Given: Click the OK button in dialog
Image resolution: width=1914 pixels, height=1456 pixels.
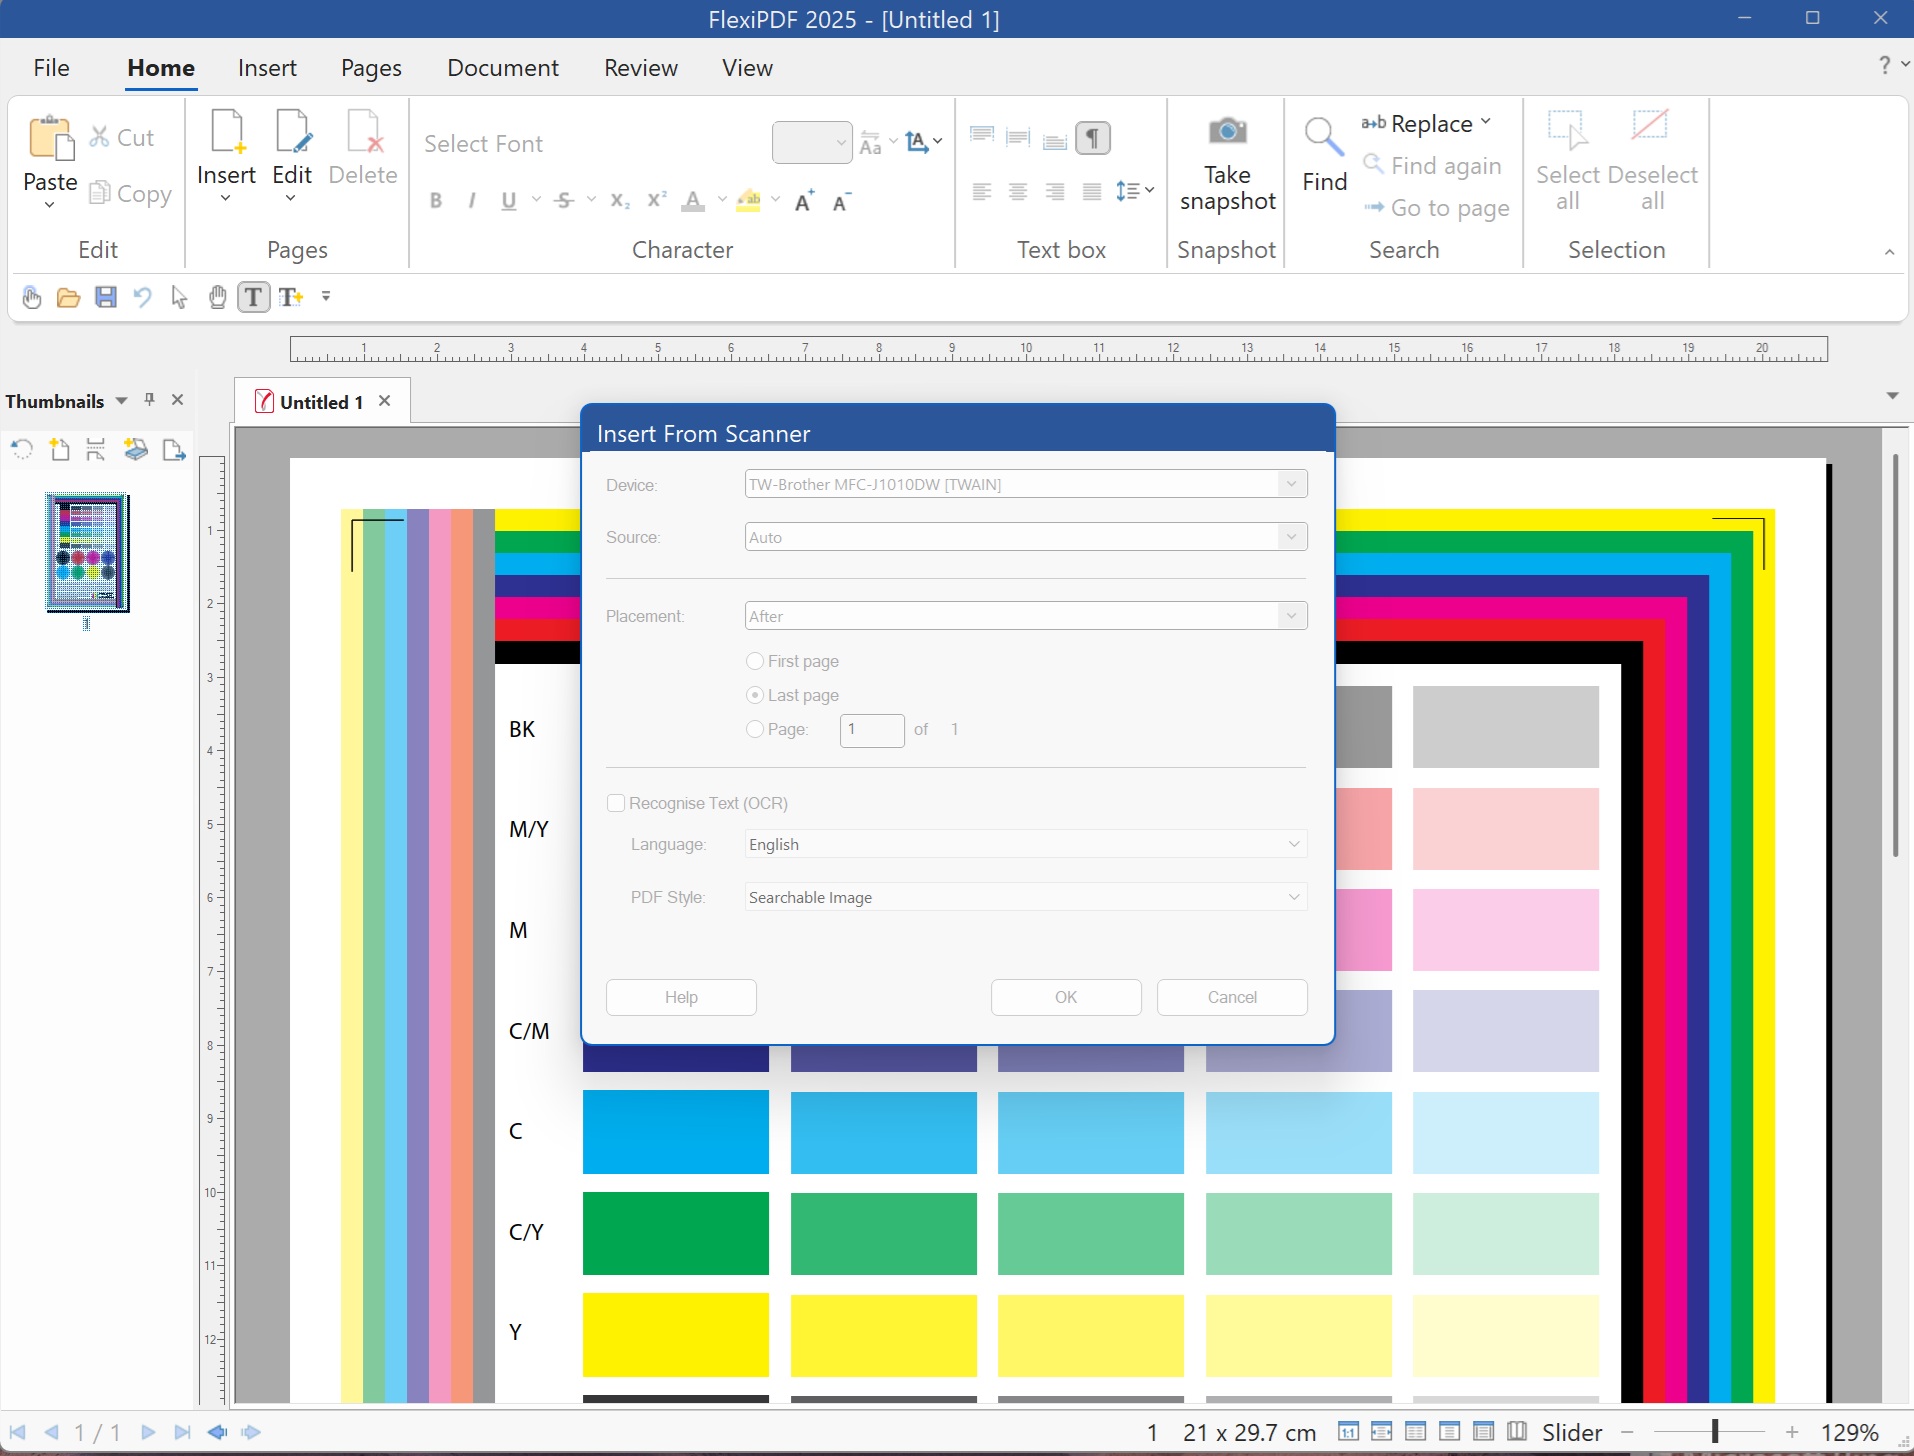Looking at the screenshot, I should coord(1065,997).
